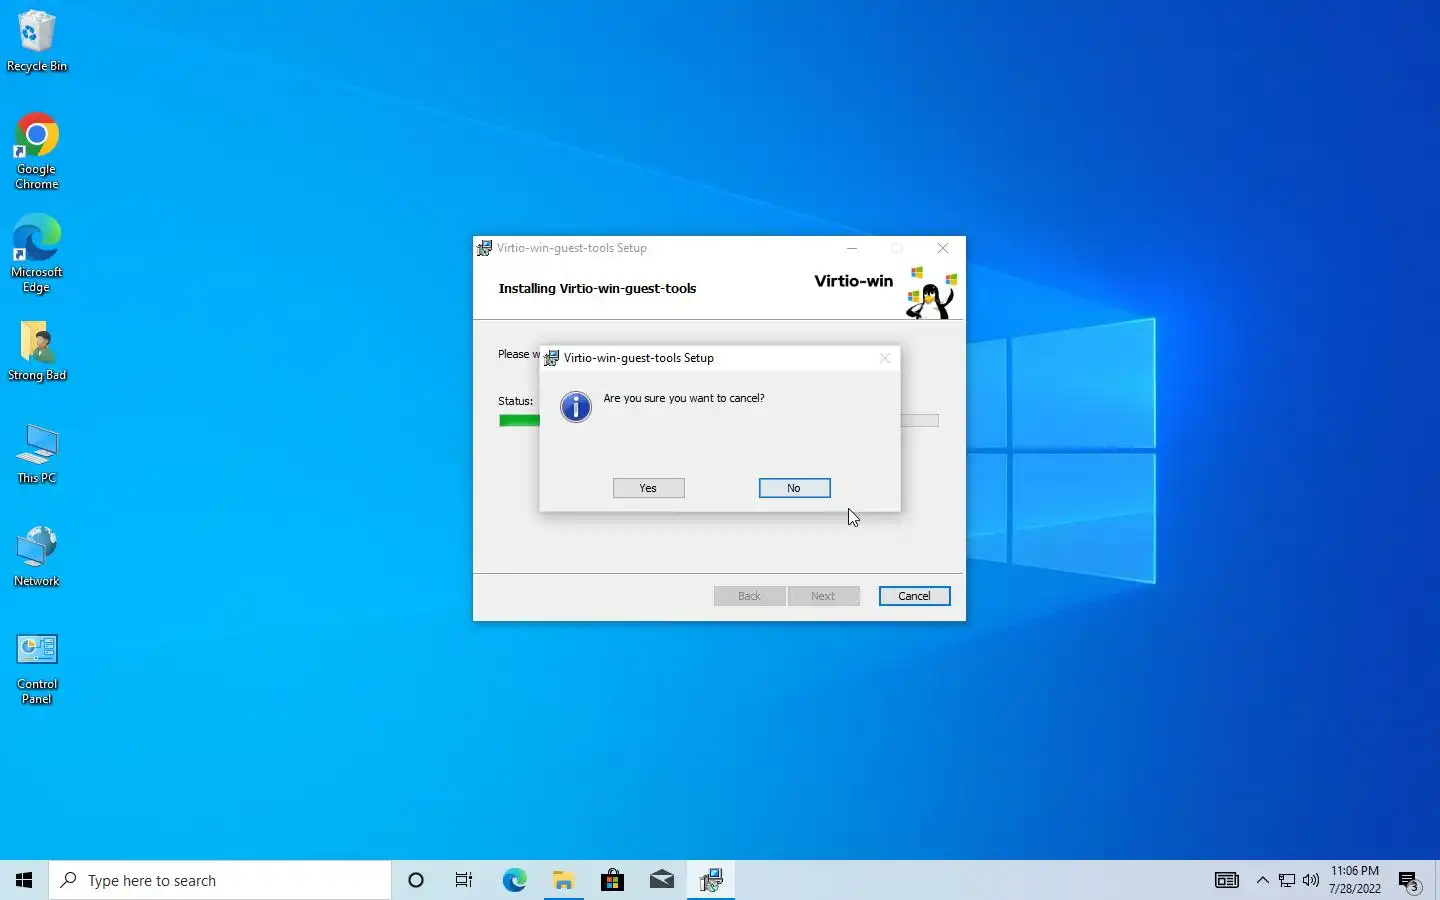
Task: Confirm cancel with the Yes button
Action: (x=648, y=488)
